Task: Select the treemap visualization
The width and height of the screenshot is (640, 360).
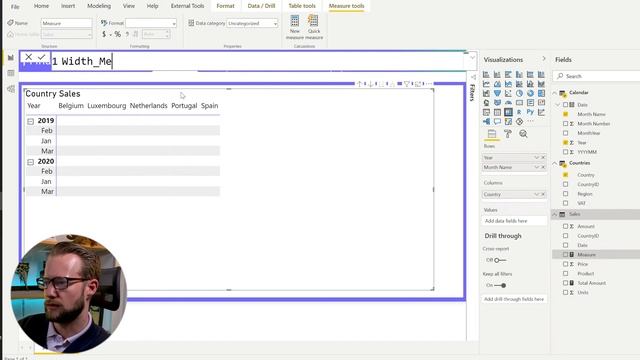Action: (x=541, y=93)
